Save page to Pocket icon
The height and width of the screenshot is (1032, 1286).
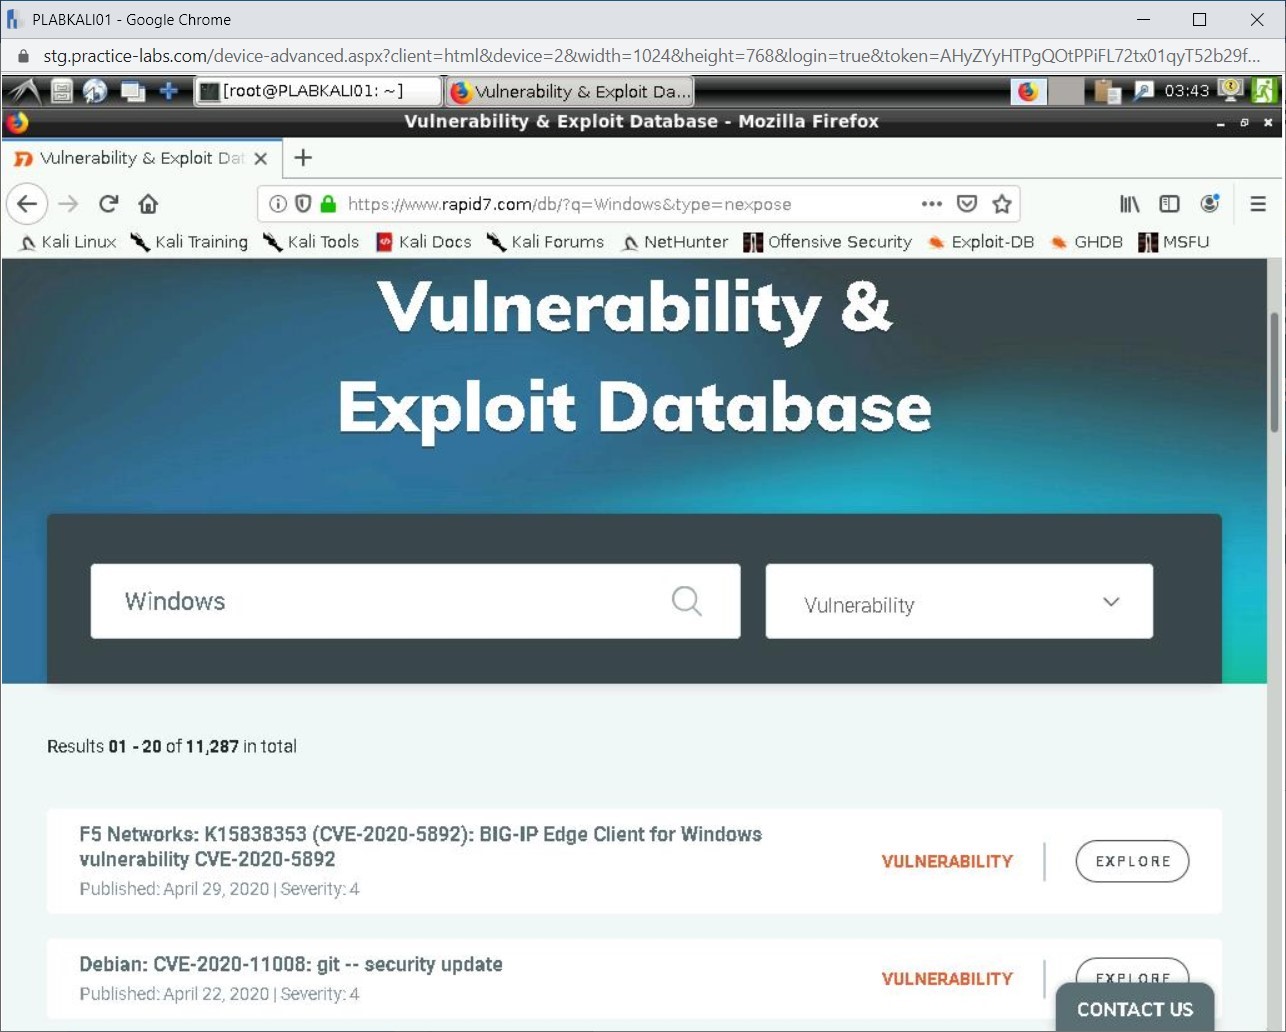pos(966,204)
